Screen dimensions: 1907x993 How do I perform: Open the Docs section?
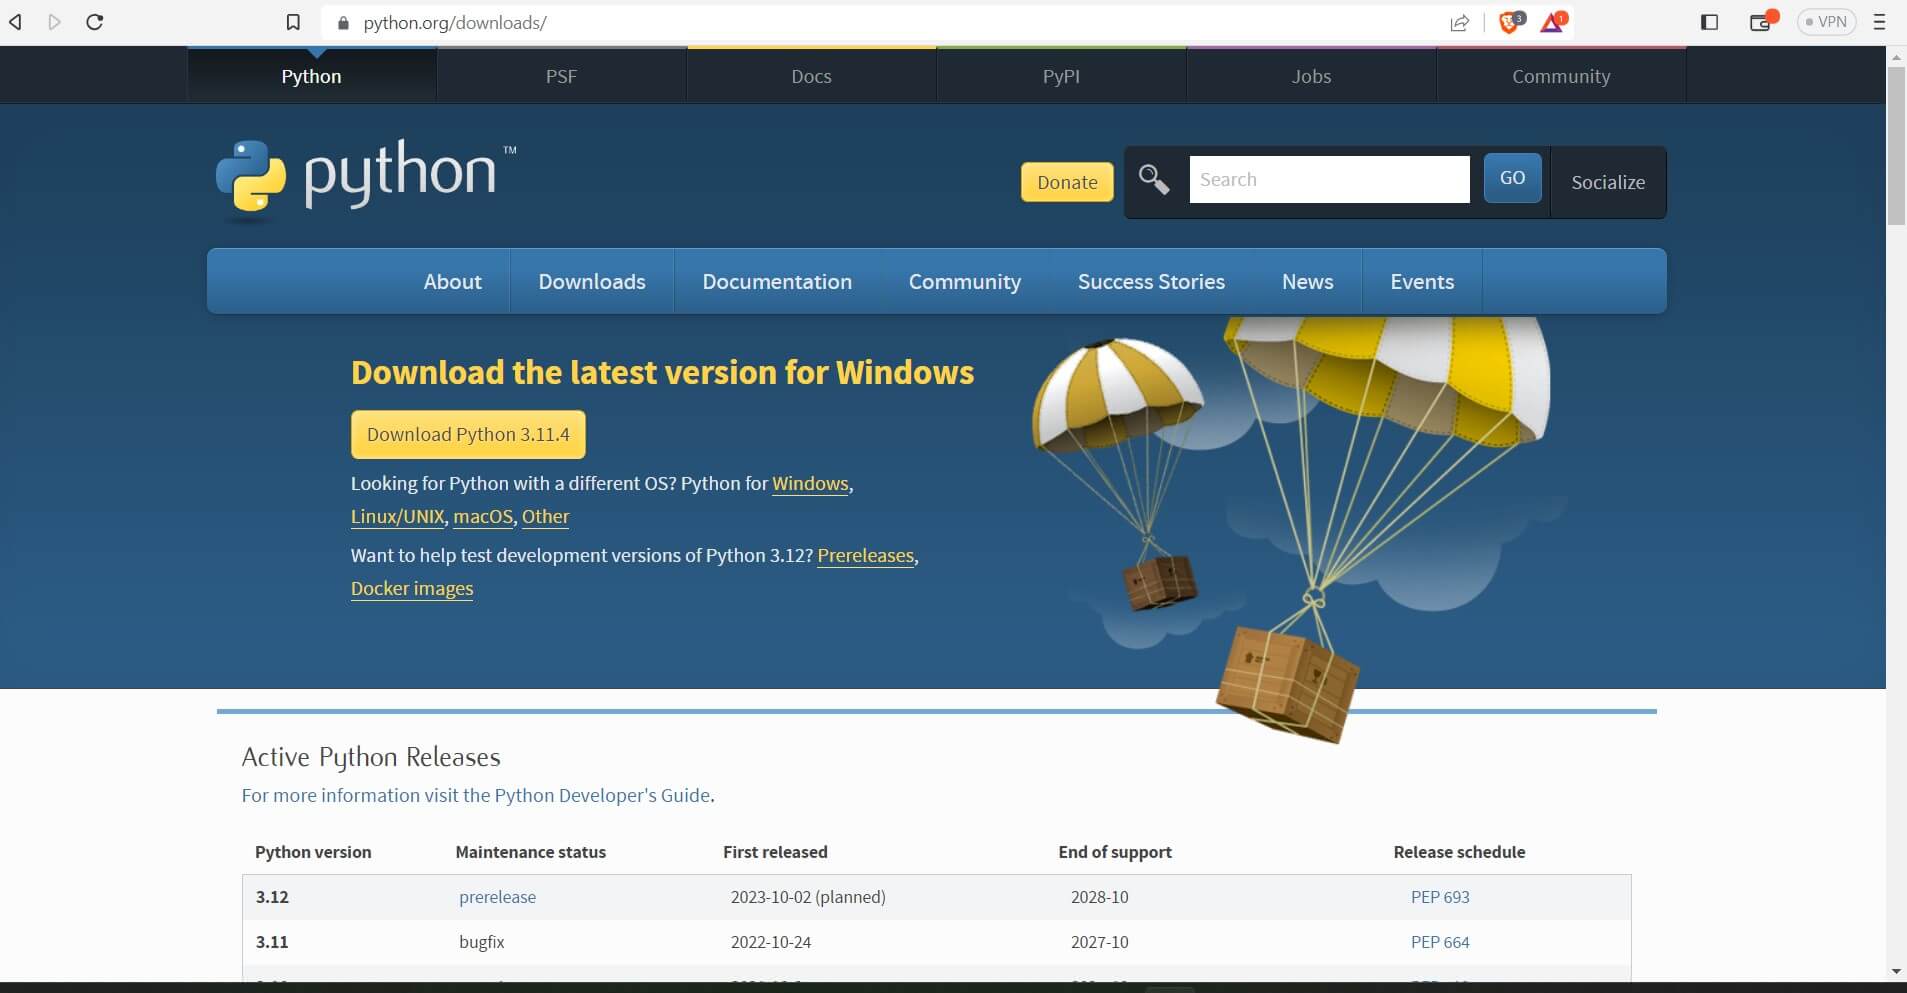(x=810, y=75)
